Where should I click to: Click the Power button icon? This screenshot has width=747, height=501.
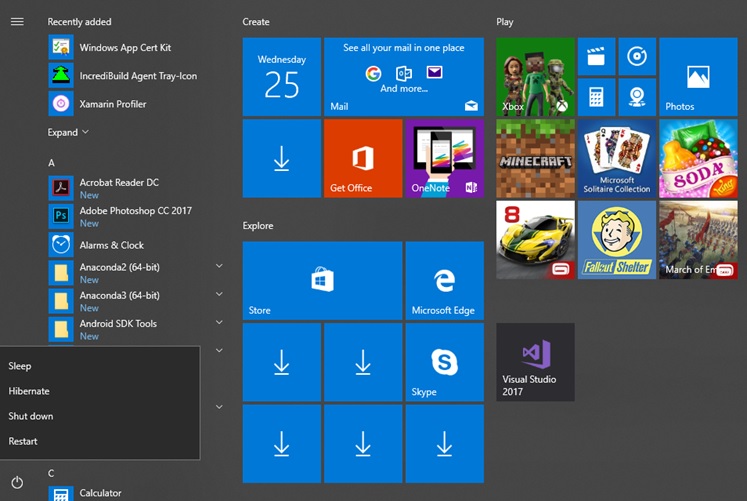click(17, 482)
